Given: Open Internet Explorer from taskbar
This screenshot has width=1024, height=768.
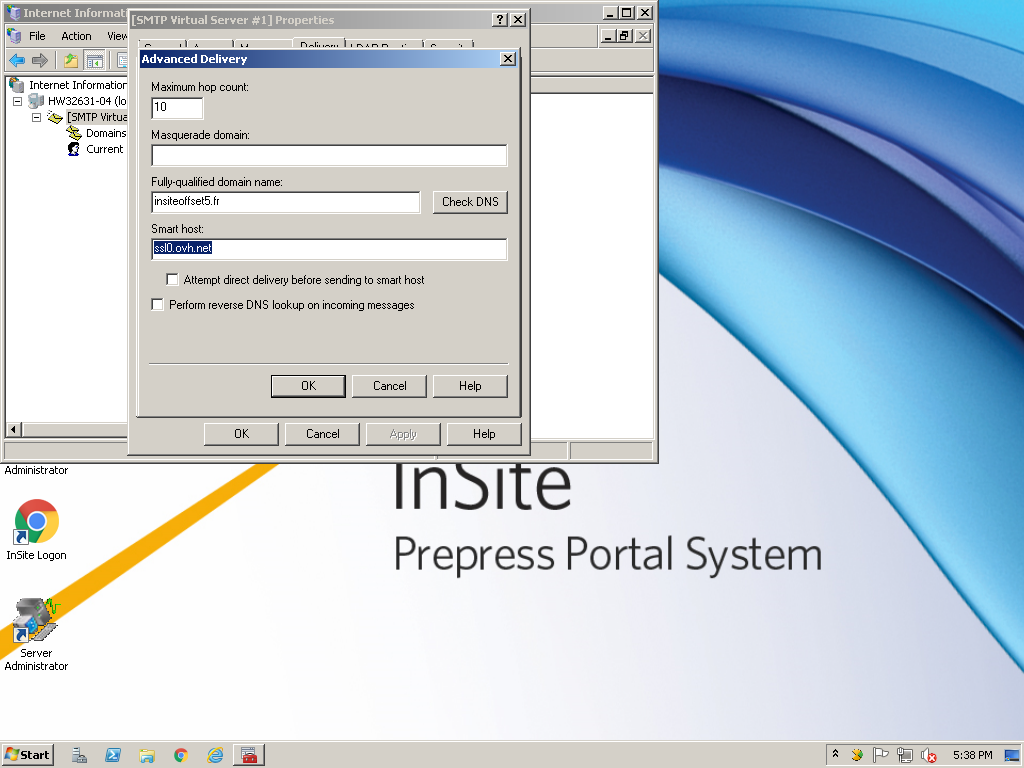Looking at the screenshot, I should (x=215, y=756).
